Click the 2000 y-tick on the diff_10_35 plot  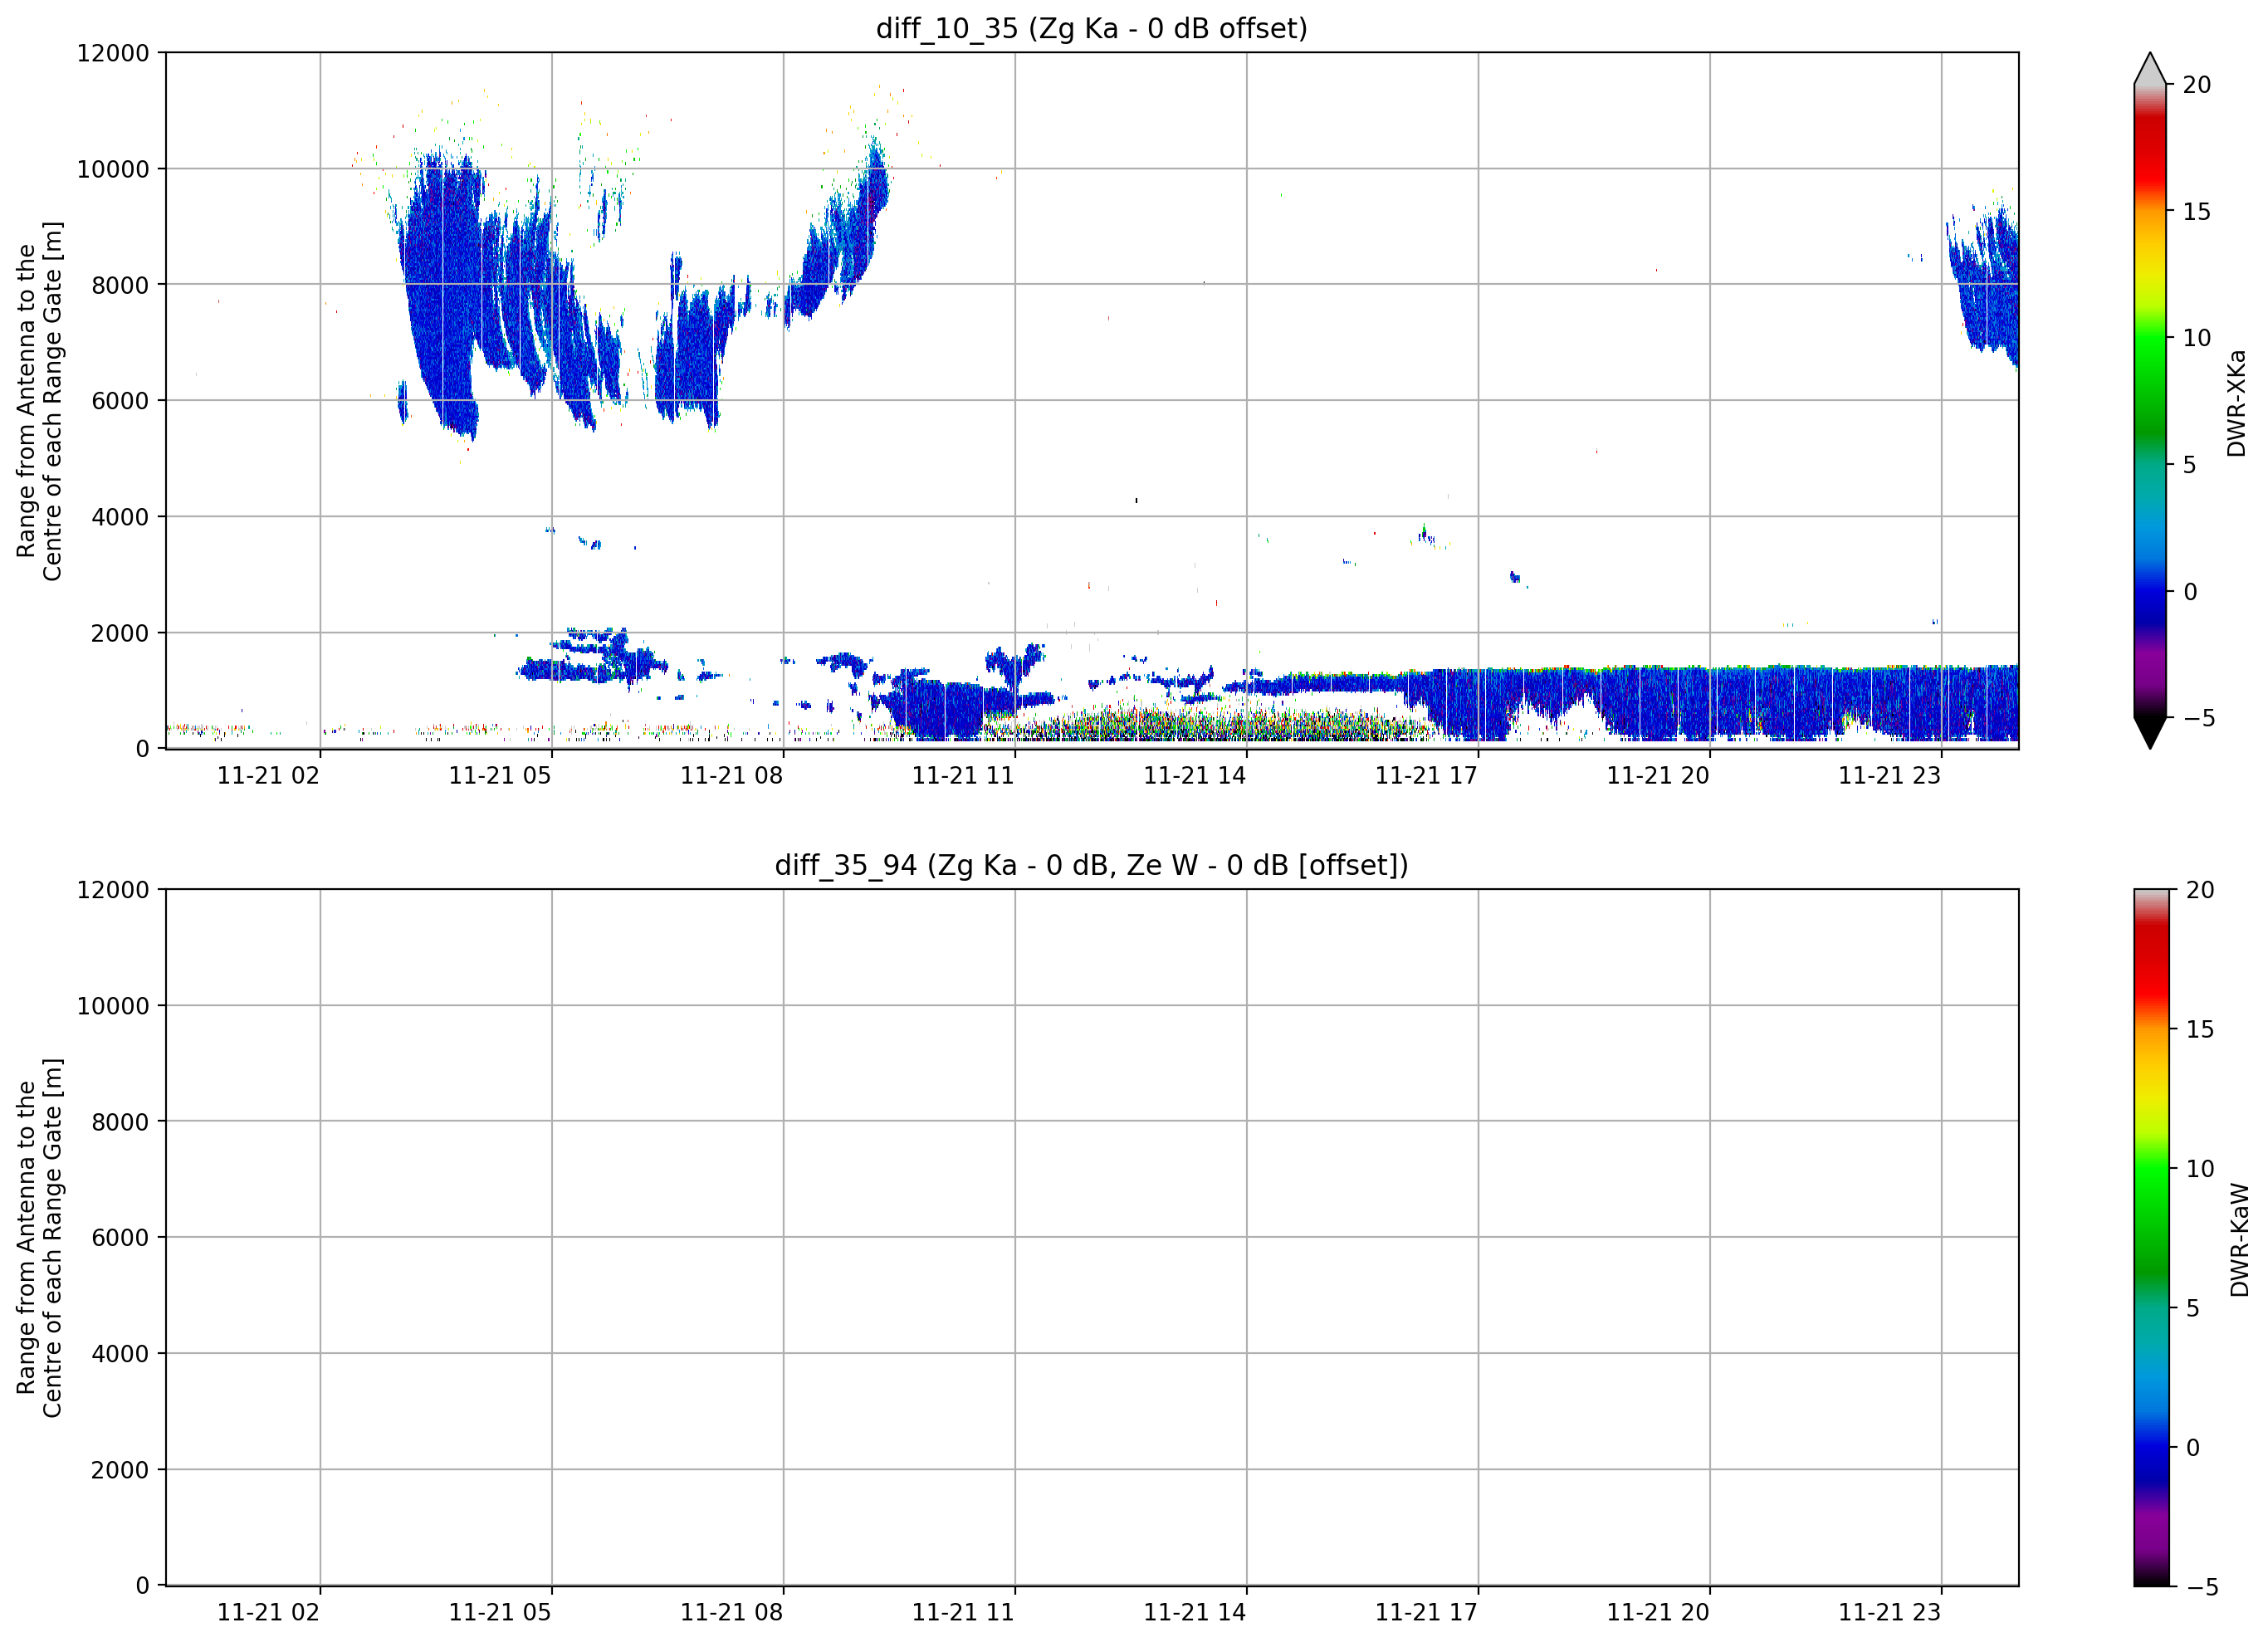tap(120, 633)
